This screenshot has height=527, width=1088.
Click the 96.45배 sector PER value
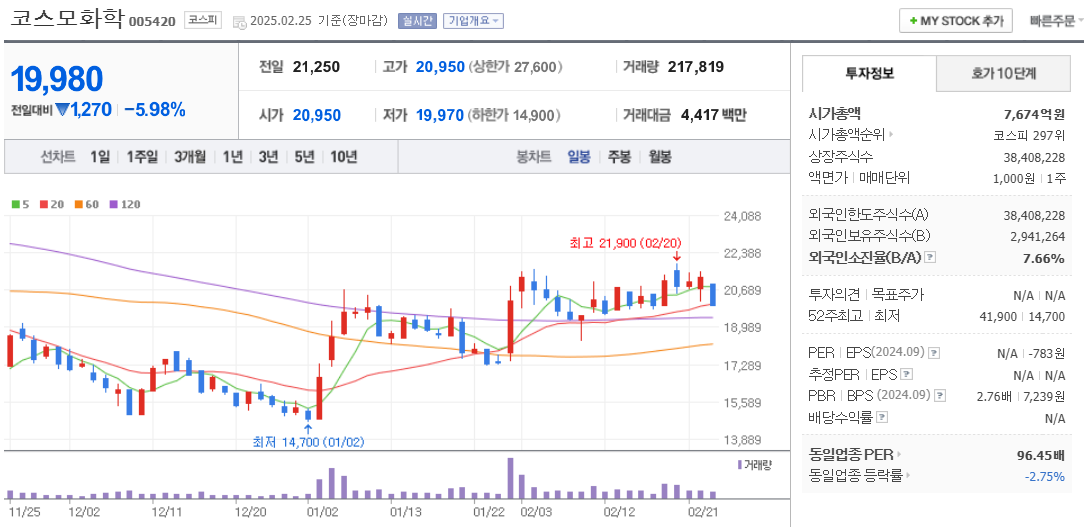click(x=1041, y=456)
